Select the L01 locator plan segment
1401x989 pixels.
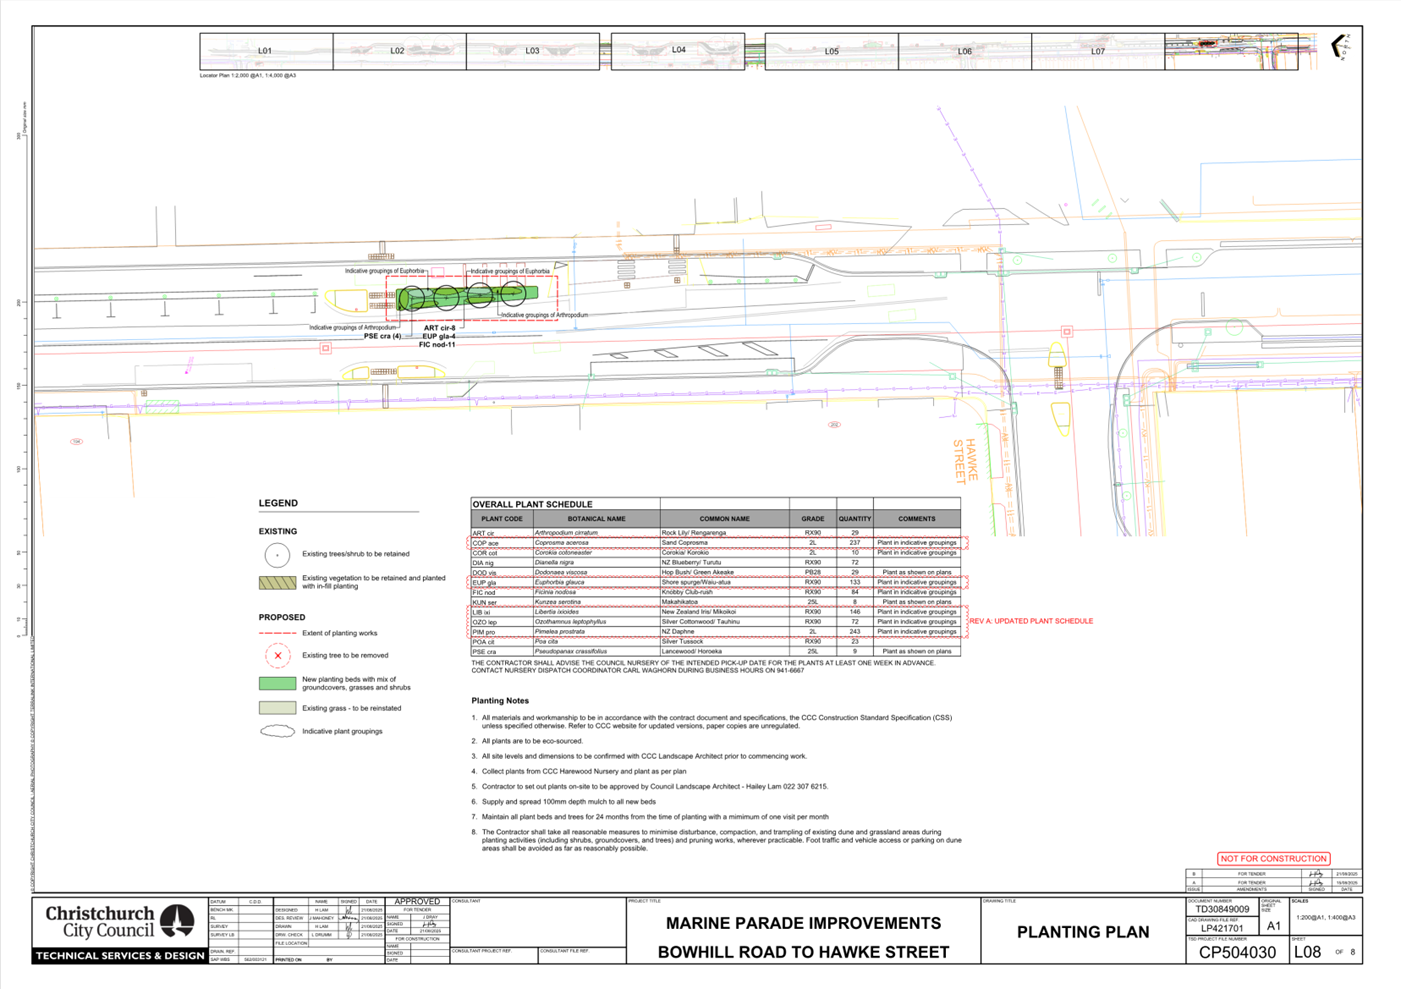tap(266, 51)
